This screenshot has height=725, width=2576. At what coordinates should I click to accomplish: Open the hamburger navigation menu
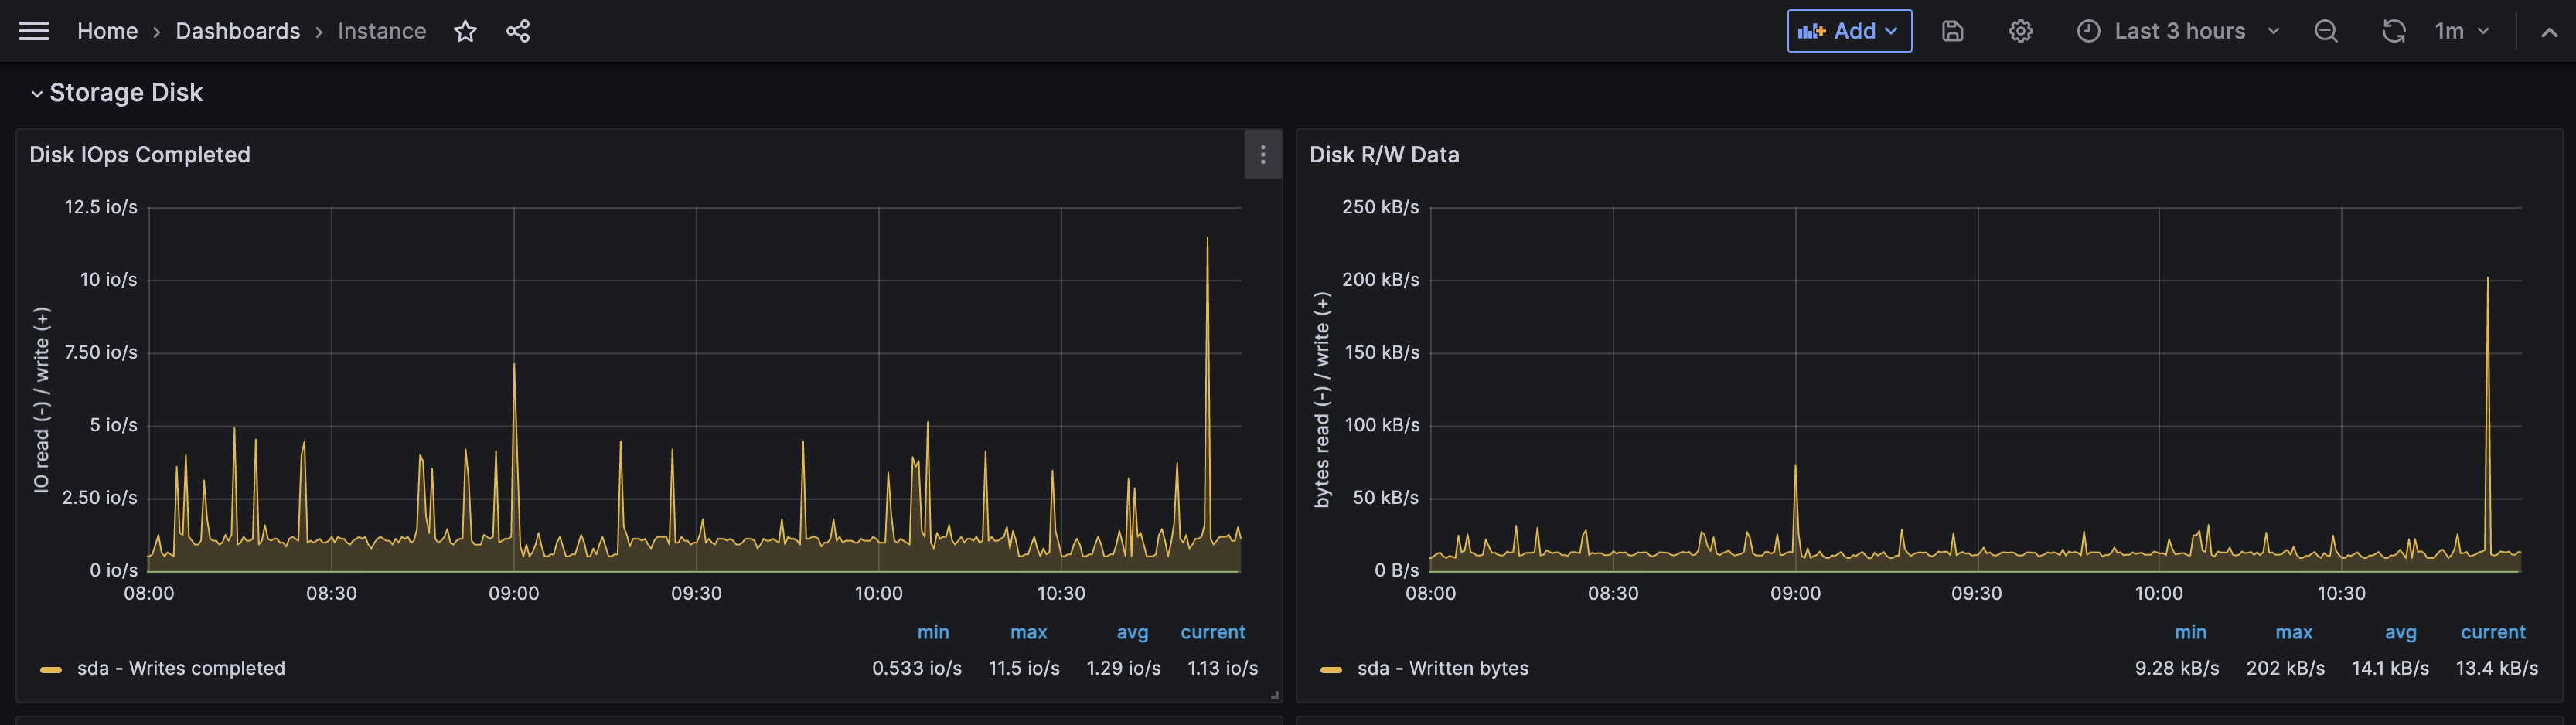pos(34,31)
